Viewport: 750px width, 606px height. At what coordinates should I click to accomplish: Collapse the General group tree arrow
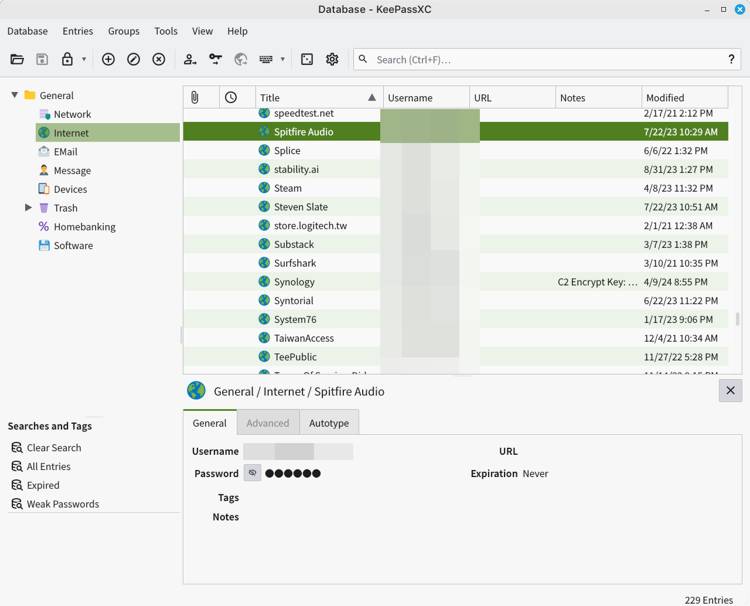[x=15, y=95]
